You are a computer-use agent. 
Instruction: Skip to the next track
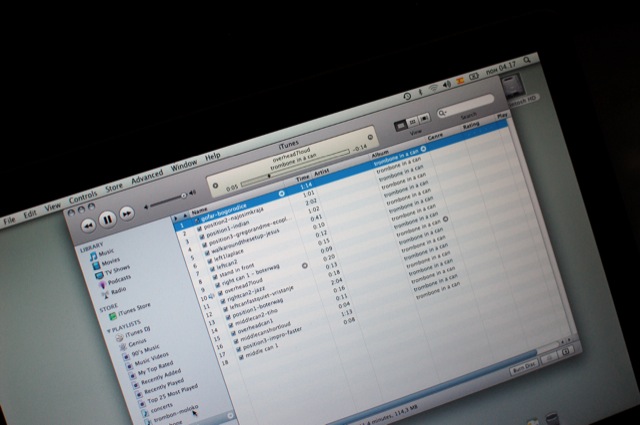(127, 214)
